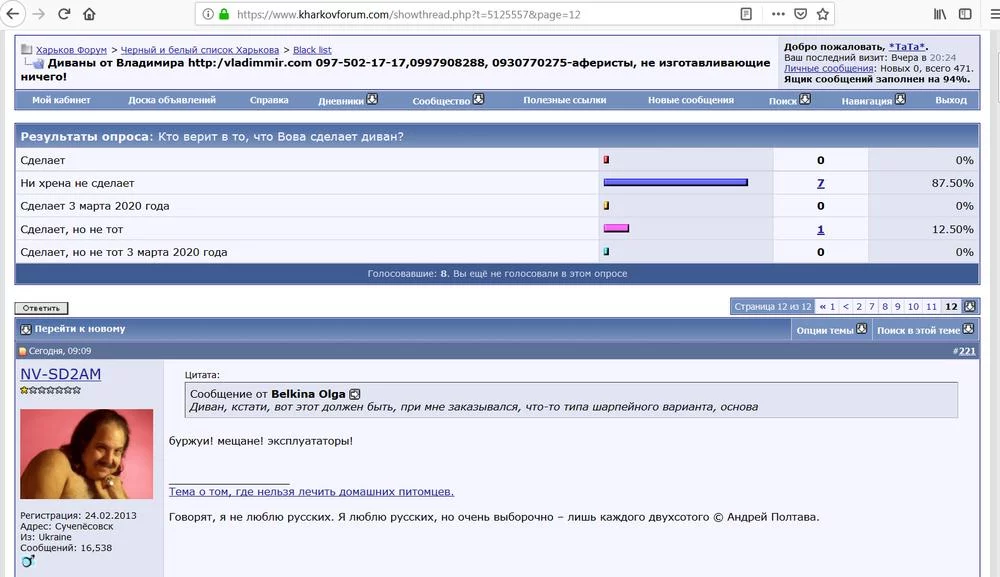Open Мой кабинет in the forum navbar

point(61,100)
